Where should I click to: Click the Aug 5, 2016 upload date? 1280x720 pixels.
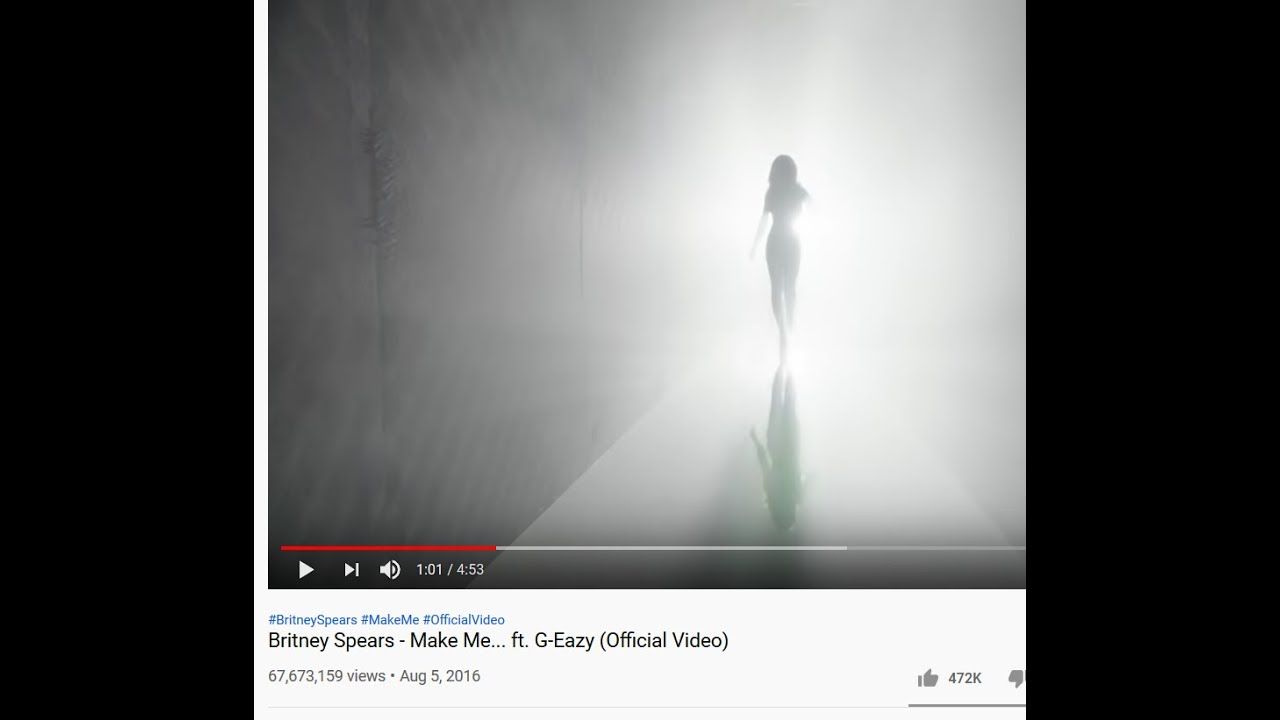[x=440, y=676]
